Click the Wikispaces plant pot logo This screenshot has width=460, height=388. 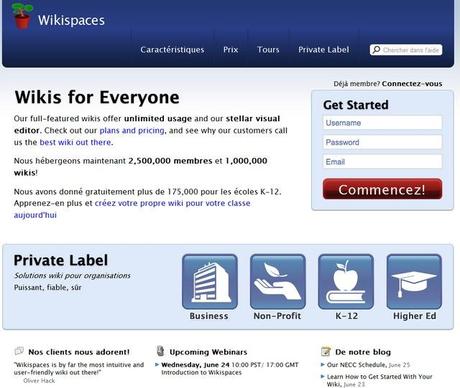tap(22, 16)
